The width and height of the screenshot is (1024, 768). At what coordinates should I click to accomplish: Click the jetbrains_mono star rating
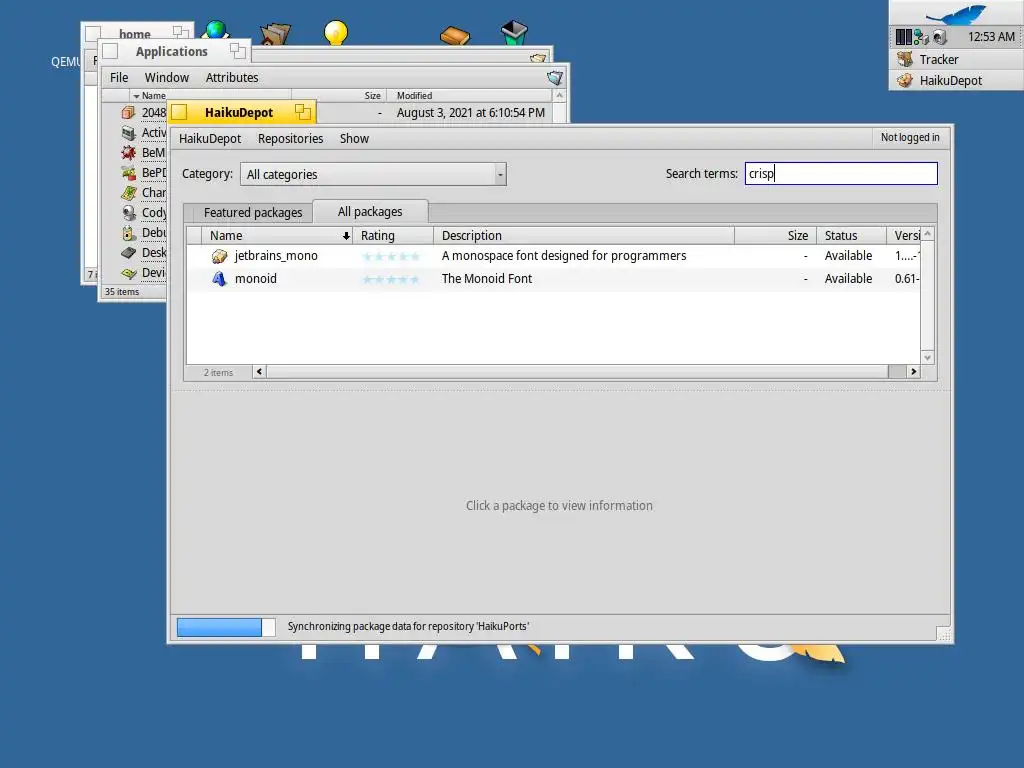(391, 257)
